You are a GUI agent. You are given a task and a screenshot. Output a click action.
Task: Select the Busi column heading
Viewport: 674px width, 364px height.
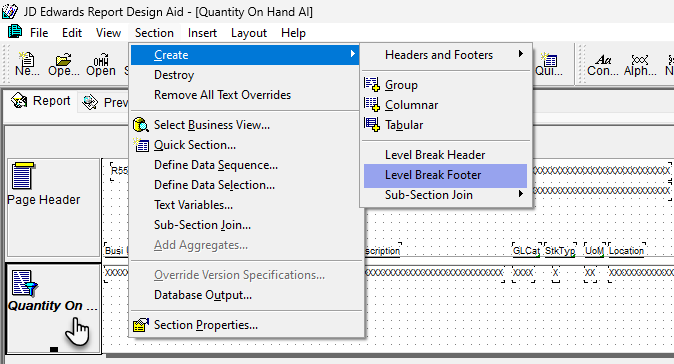[x=114, y=251]
